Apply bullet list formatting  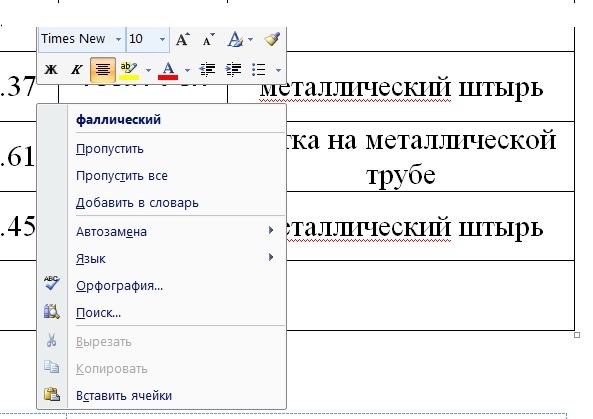point(259,70)
